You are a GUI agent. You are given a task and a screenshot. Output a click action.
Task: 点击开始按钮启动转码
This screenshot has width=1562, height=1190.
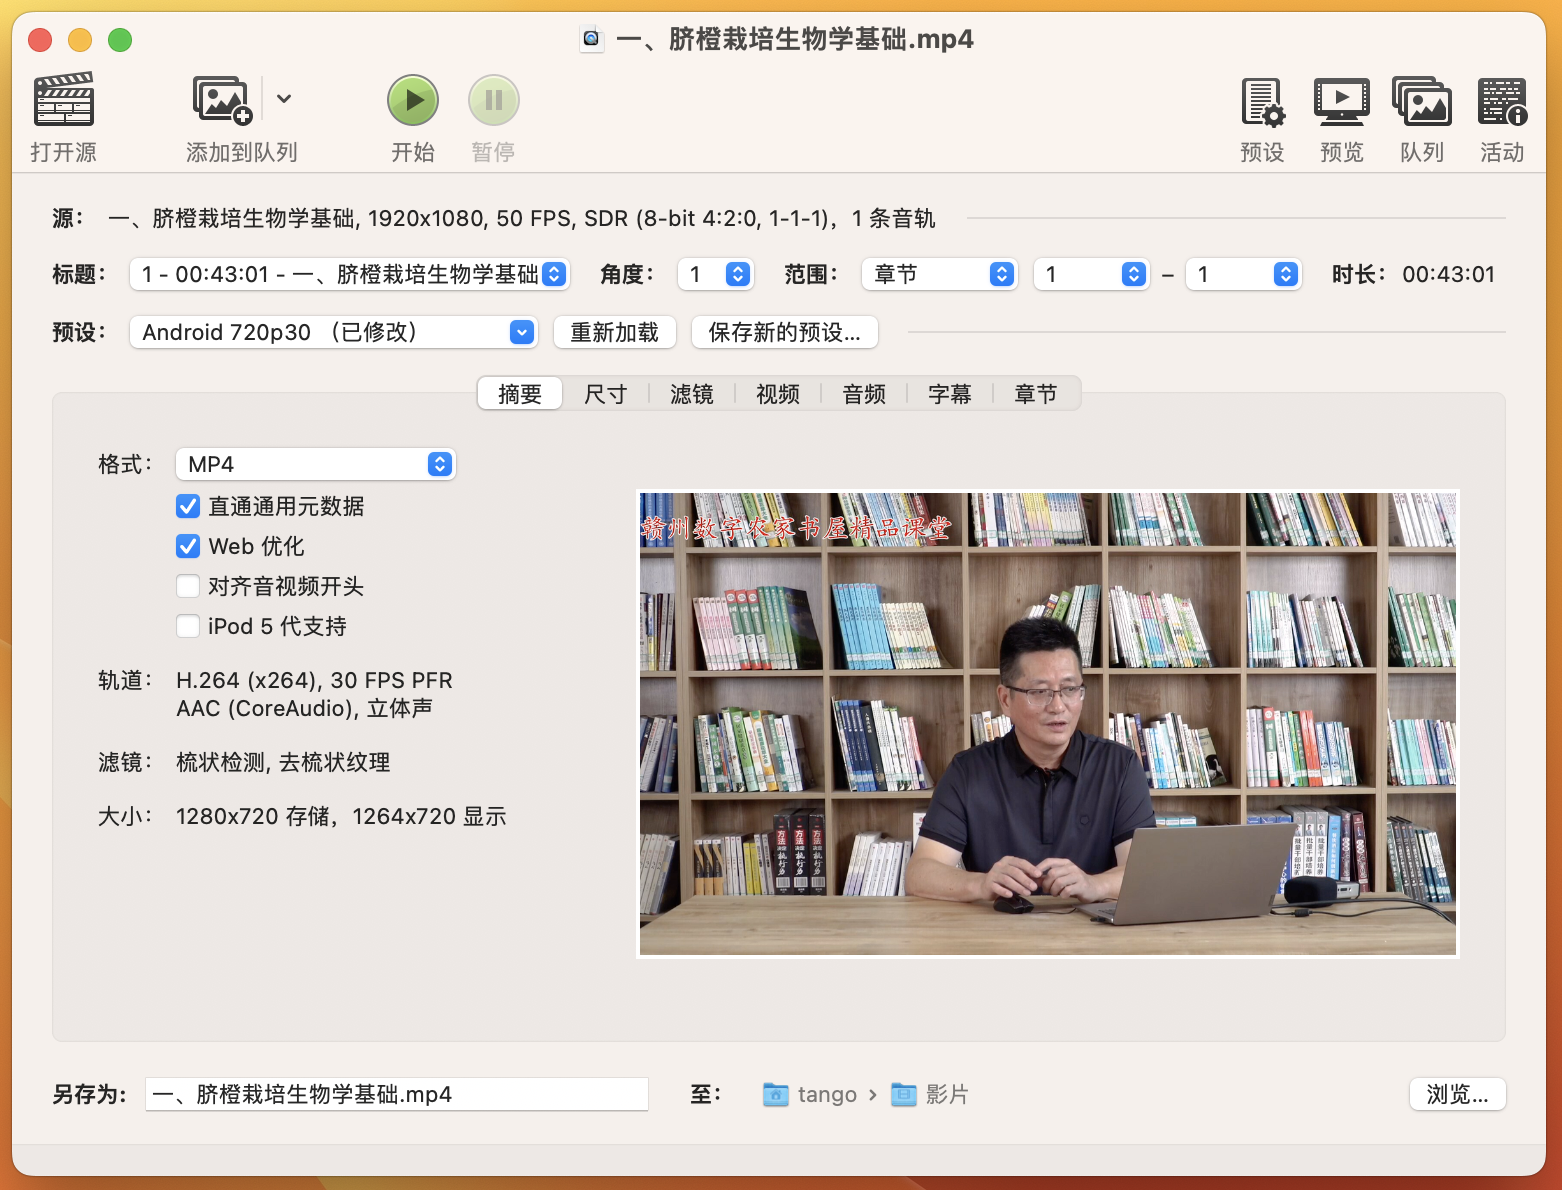(x=413, y=100)
